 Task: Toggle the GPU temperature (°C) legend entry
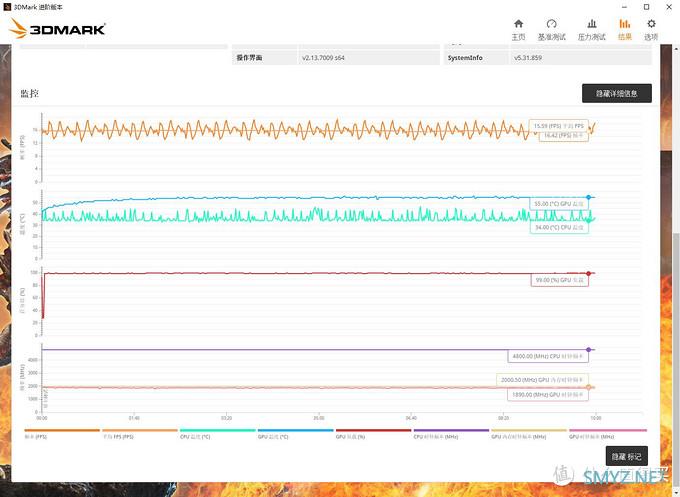point(295,433)
